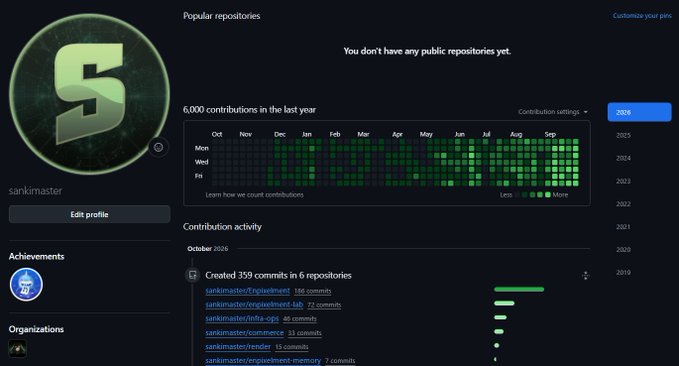Click the infra-ops commits progress bar
Image resolution: width=679 pixels, height=366 pixels.
tap(500, 317)
